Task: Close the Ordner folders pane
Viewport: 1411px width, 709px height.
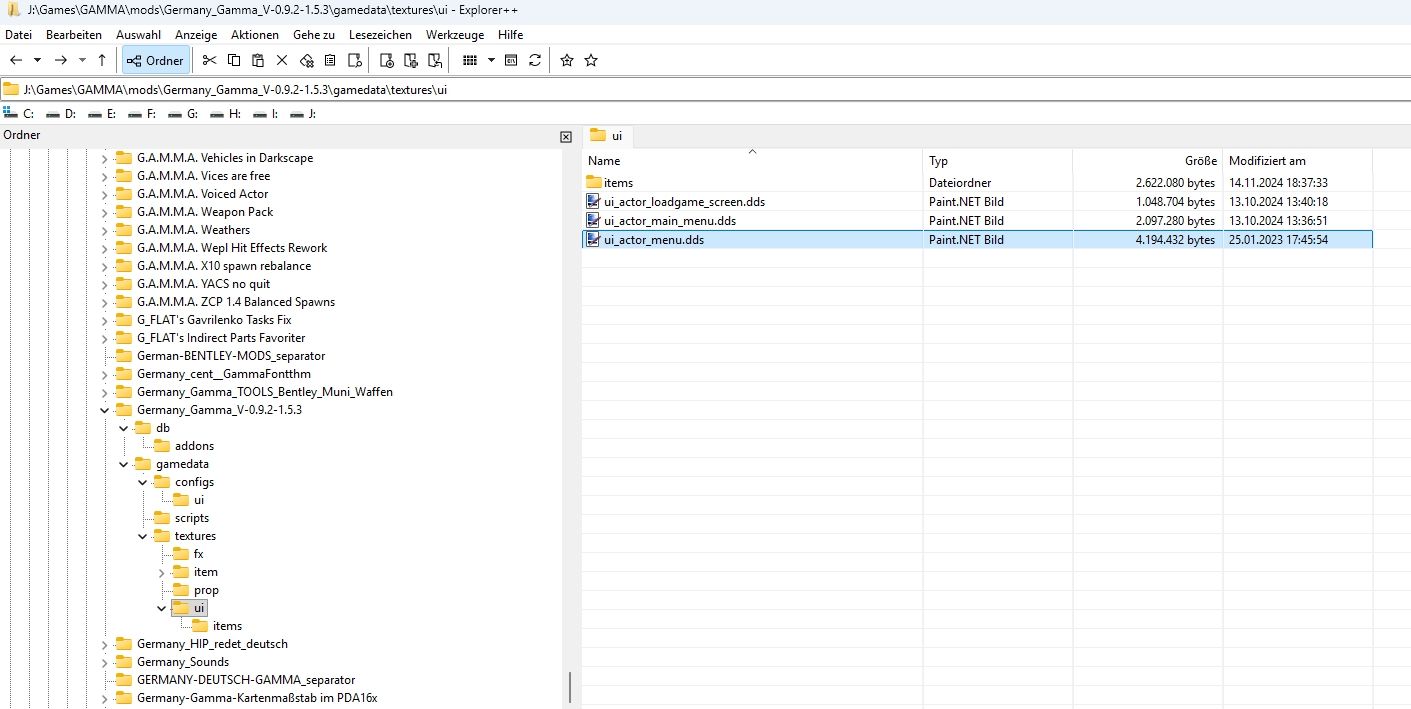Action: coord(566,137)
